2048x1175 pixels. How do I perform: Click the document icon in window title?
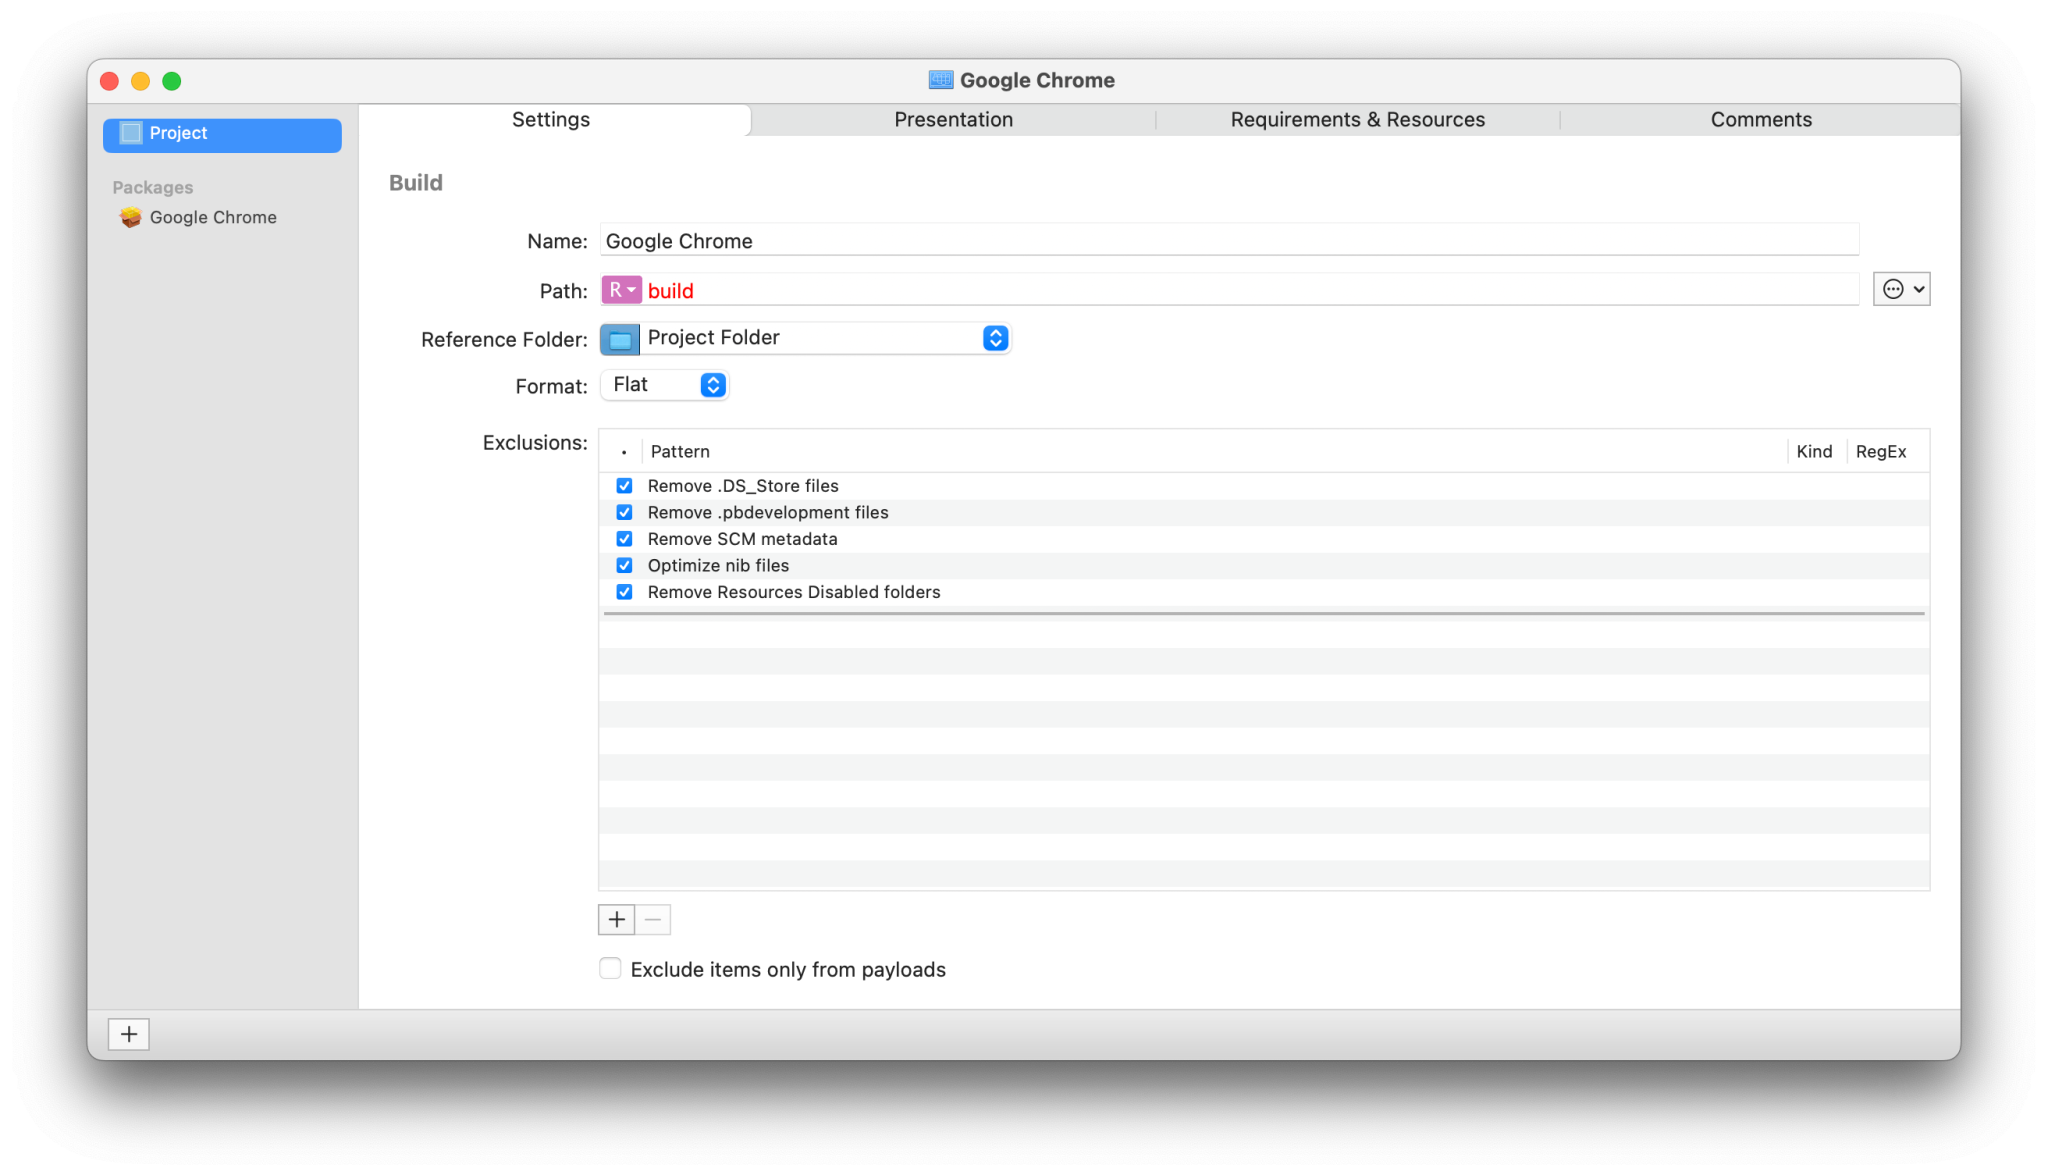coord(940,80)
